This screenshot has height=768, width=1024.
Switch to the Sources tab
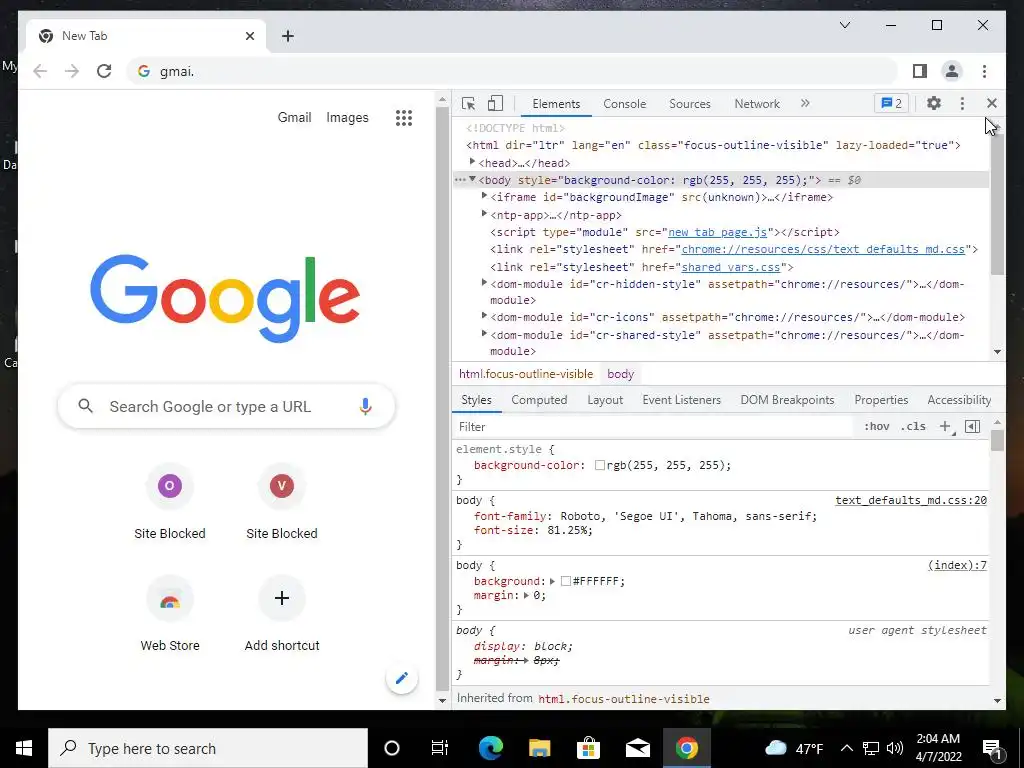(690, 104)
